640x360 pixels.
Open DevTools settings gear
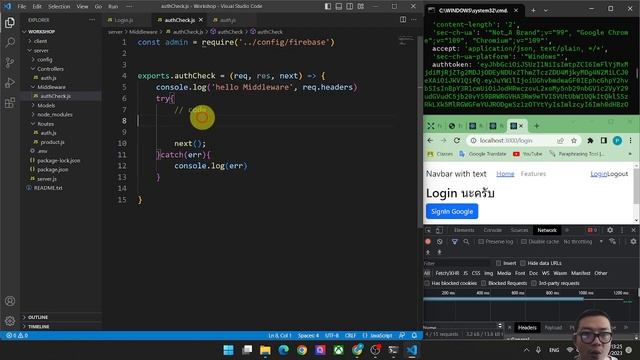click(x=610, y=230)
